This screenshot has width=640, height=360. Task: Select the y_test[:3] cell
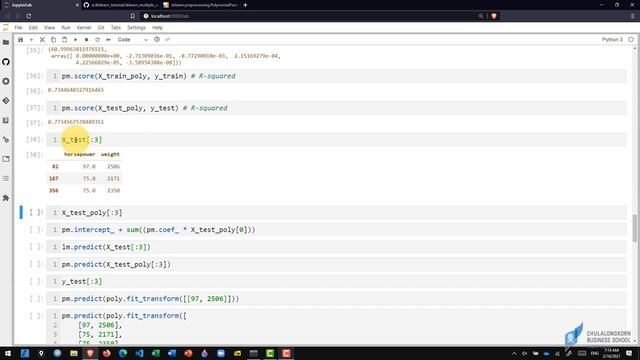[336, 281]
